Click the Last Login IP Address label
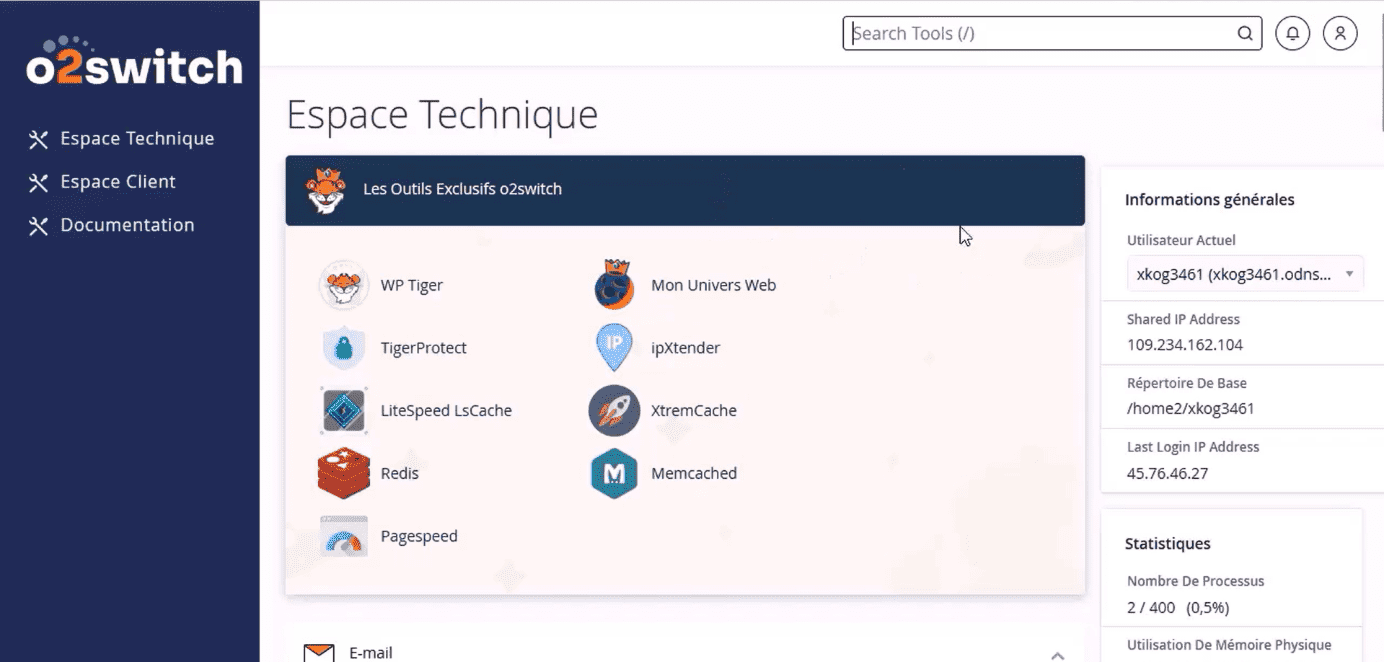Viewport: 1384px width, 662px height. click(x=1193, y=447)
